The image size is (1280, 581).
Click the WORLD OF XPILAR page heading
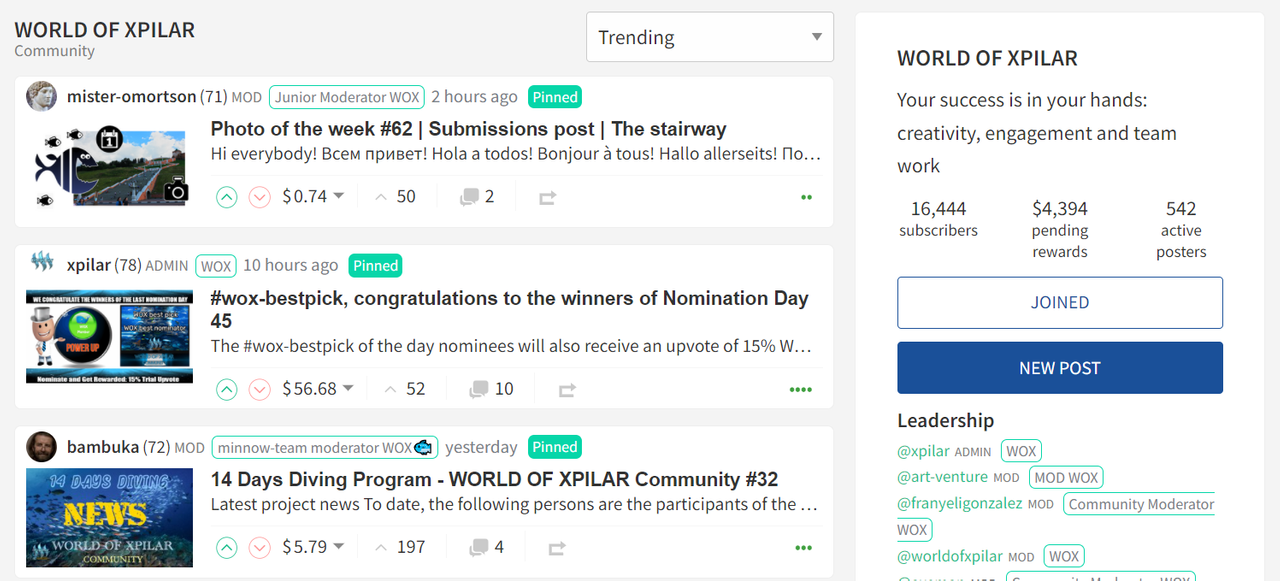point(105,30)
